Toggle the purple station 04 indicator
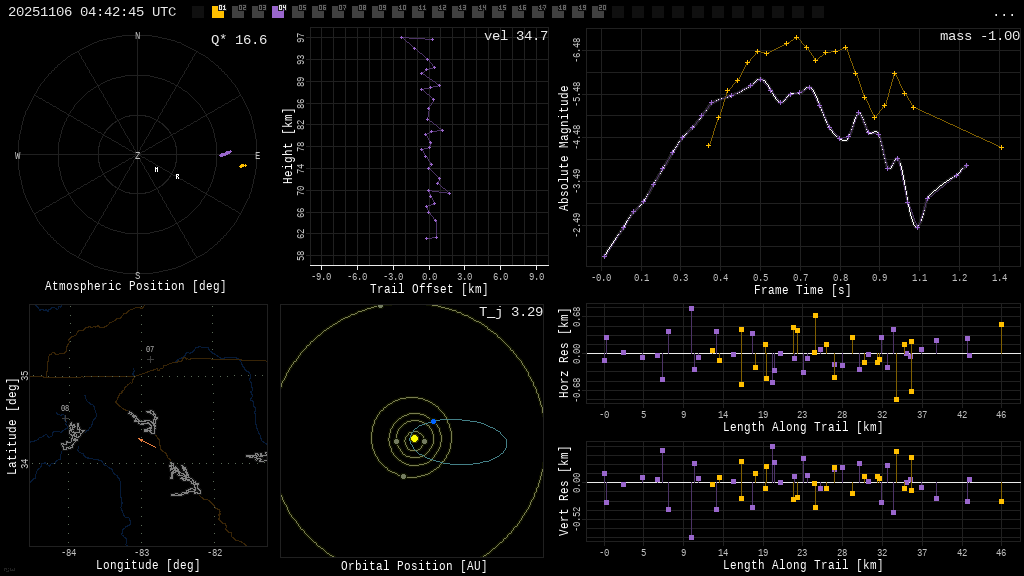Image resolution: width=1024 pixels, height=576 pixels. tap(278, 12)
